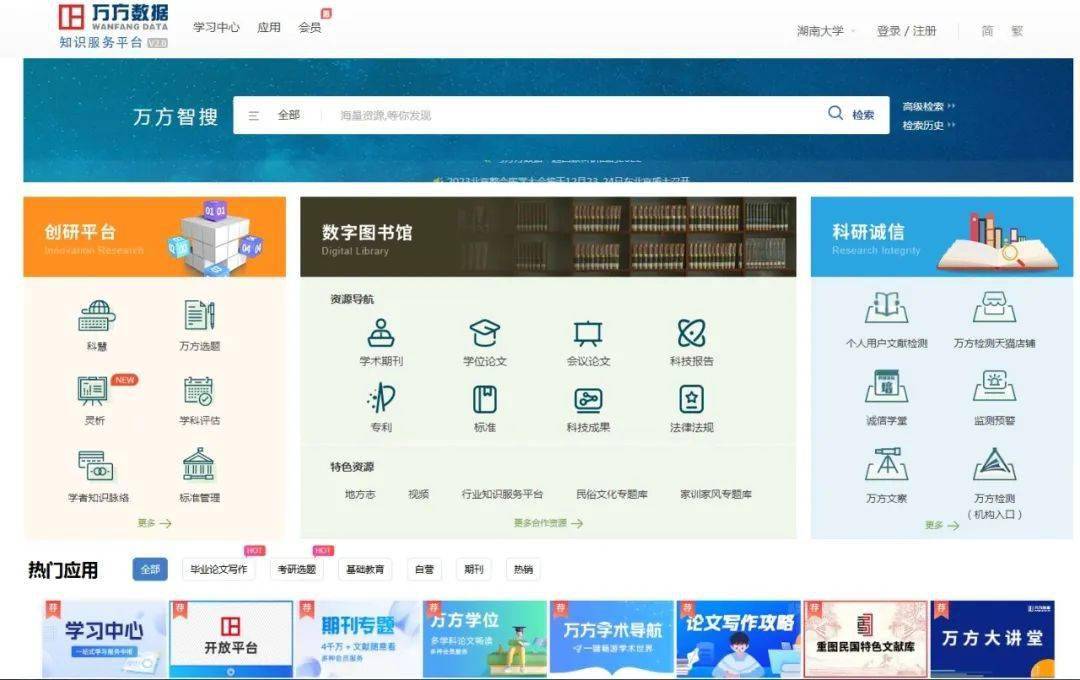Click the Wanfang Data logo

[x=114, y=26]
